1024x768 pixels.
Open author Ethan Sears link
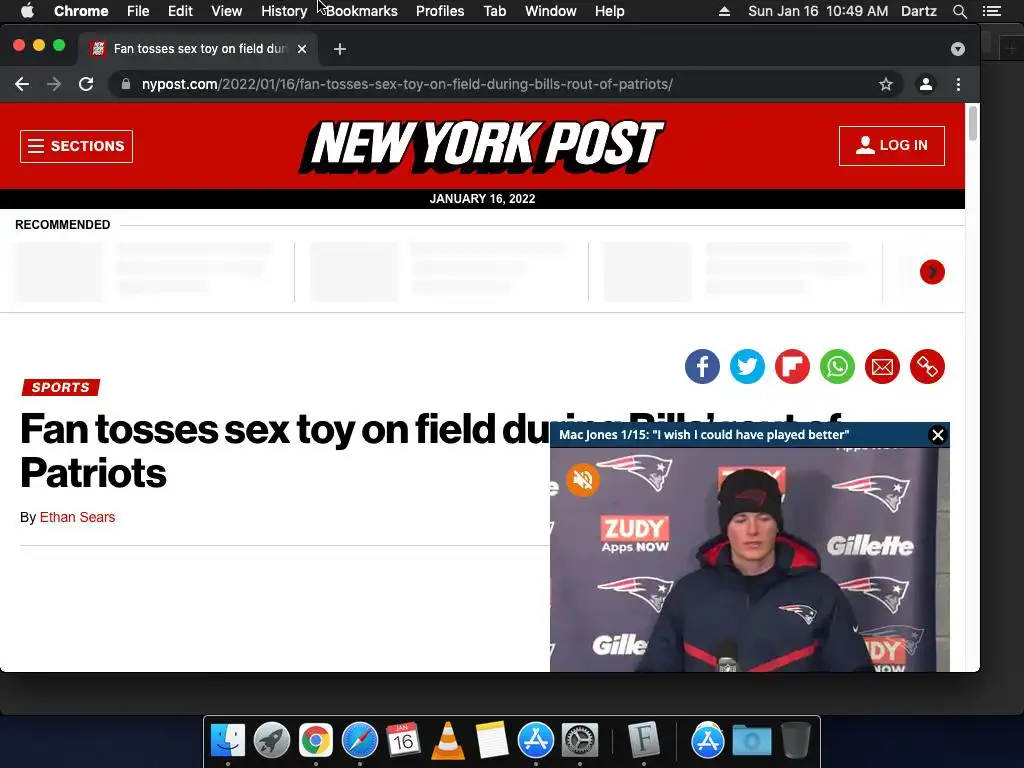77,517
